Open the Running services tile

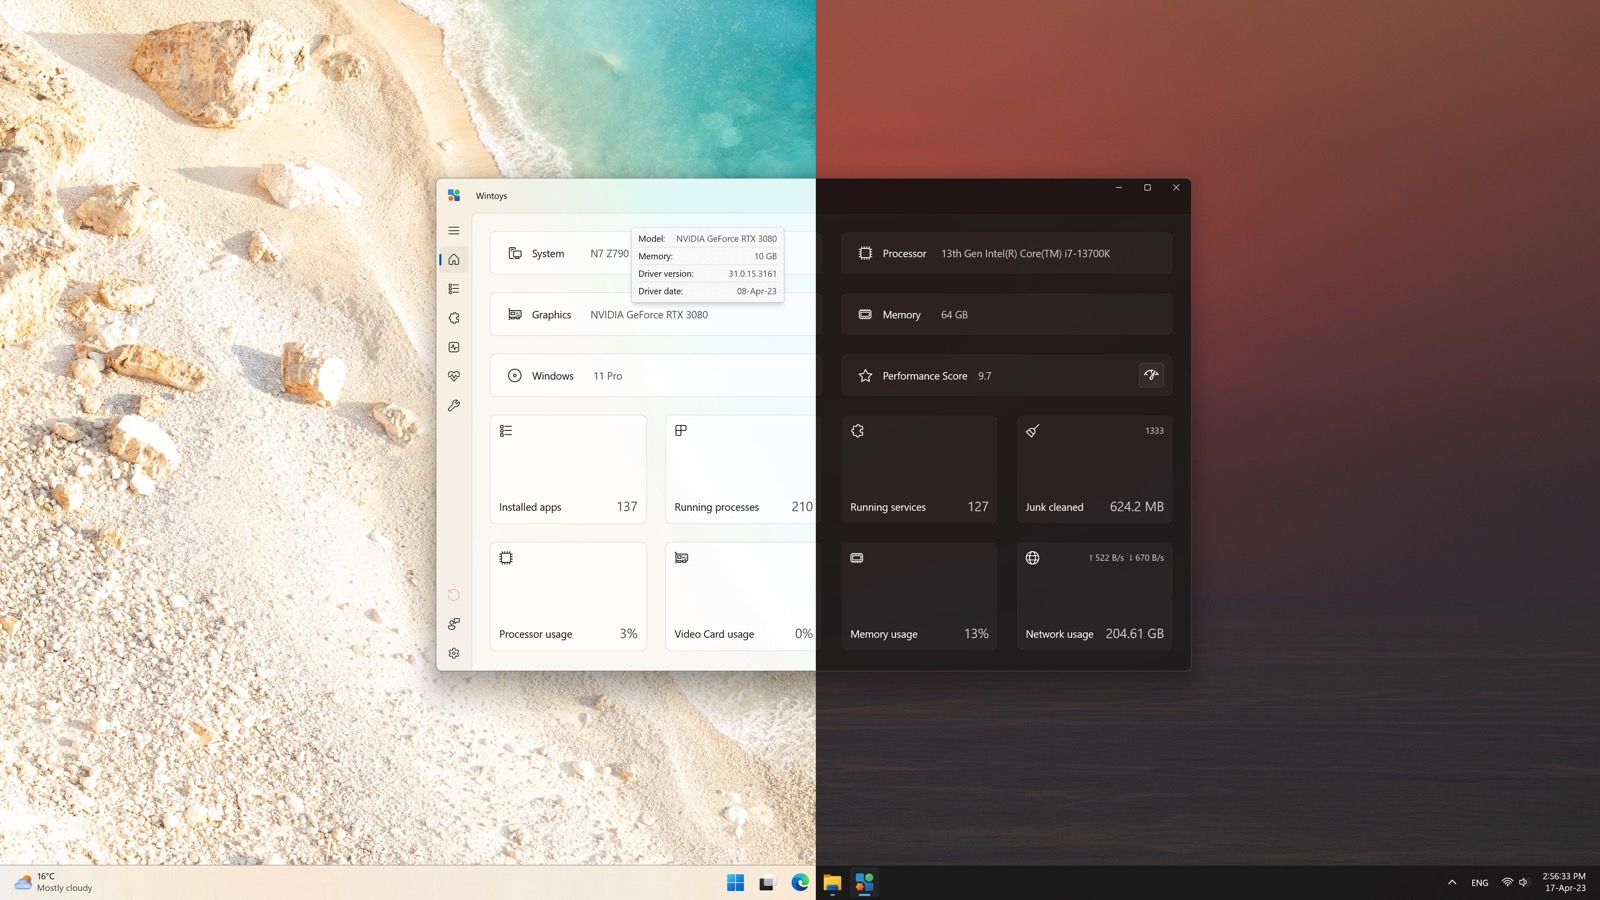pyautogui.click(x=919, y=469)
